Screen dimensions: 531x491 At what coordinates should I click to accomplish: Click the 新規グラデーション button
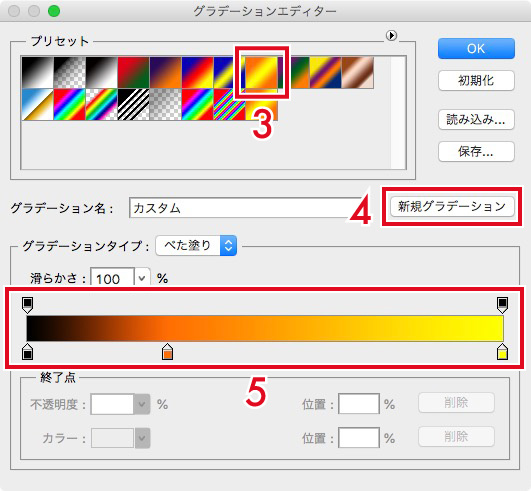click(452, 206)
